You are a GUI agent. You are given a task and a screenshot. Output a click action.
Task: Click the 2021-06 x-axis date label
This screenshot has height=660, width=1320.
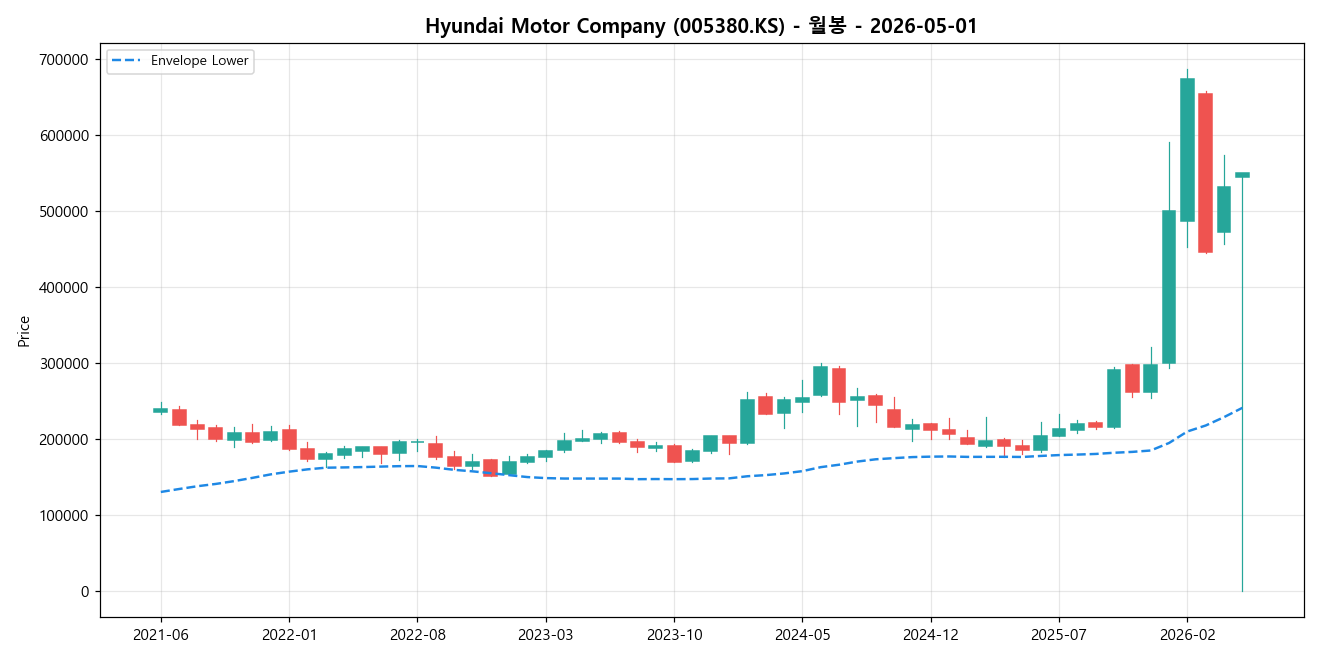(x=161, y=634)
